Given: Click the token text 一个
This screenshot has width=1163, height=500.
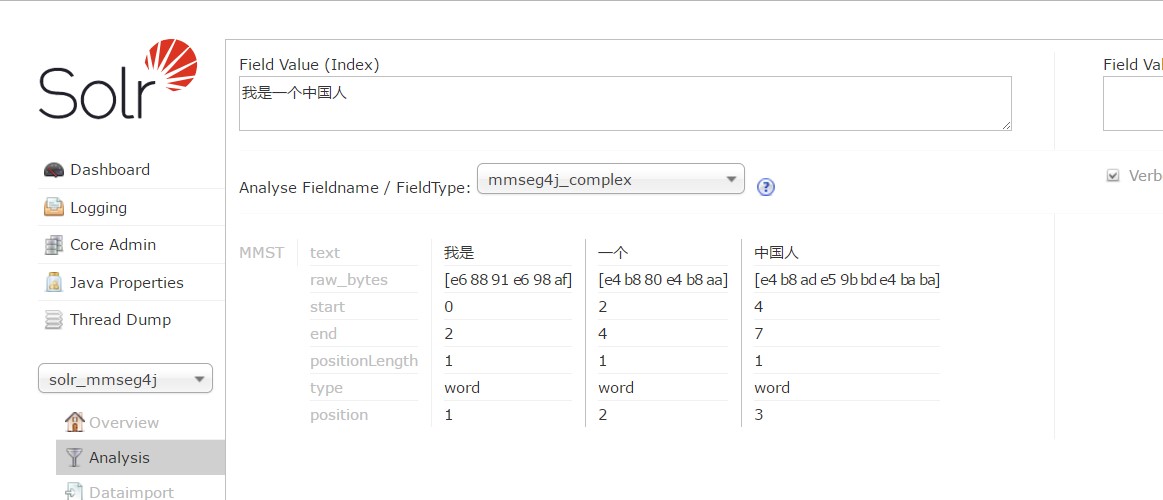Looking at the screenshot, I should [613, 253].
